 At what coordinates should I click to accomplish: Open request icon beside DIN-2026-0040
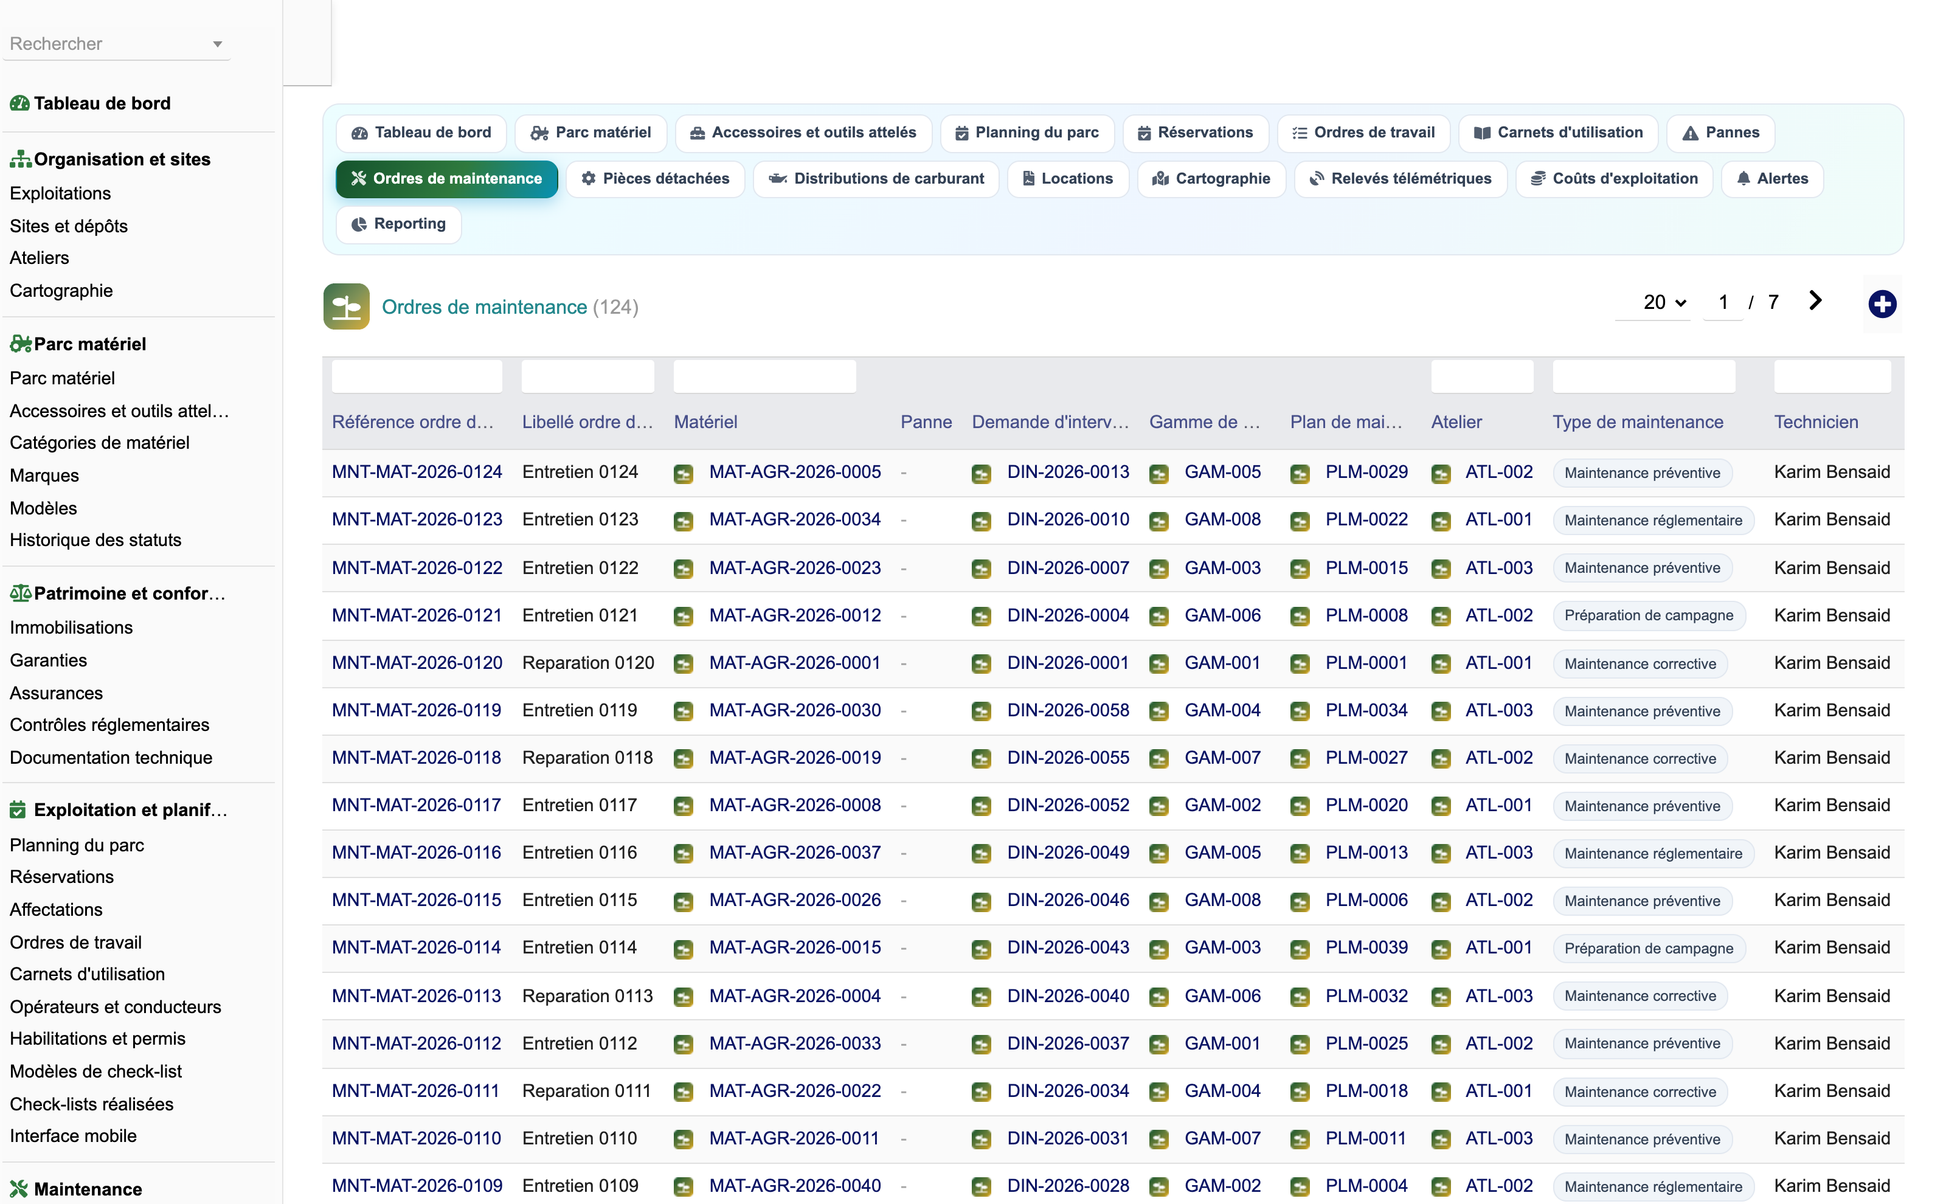point(981,997)
